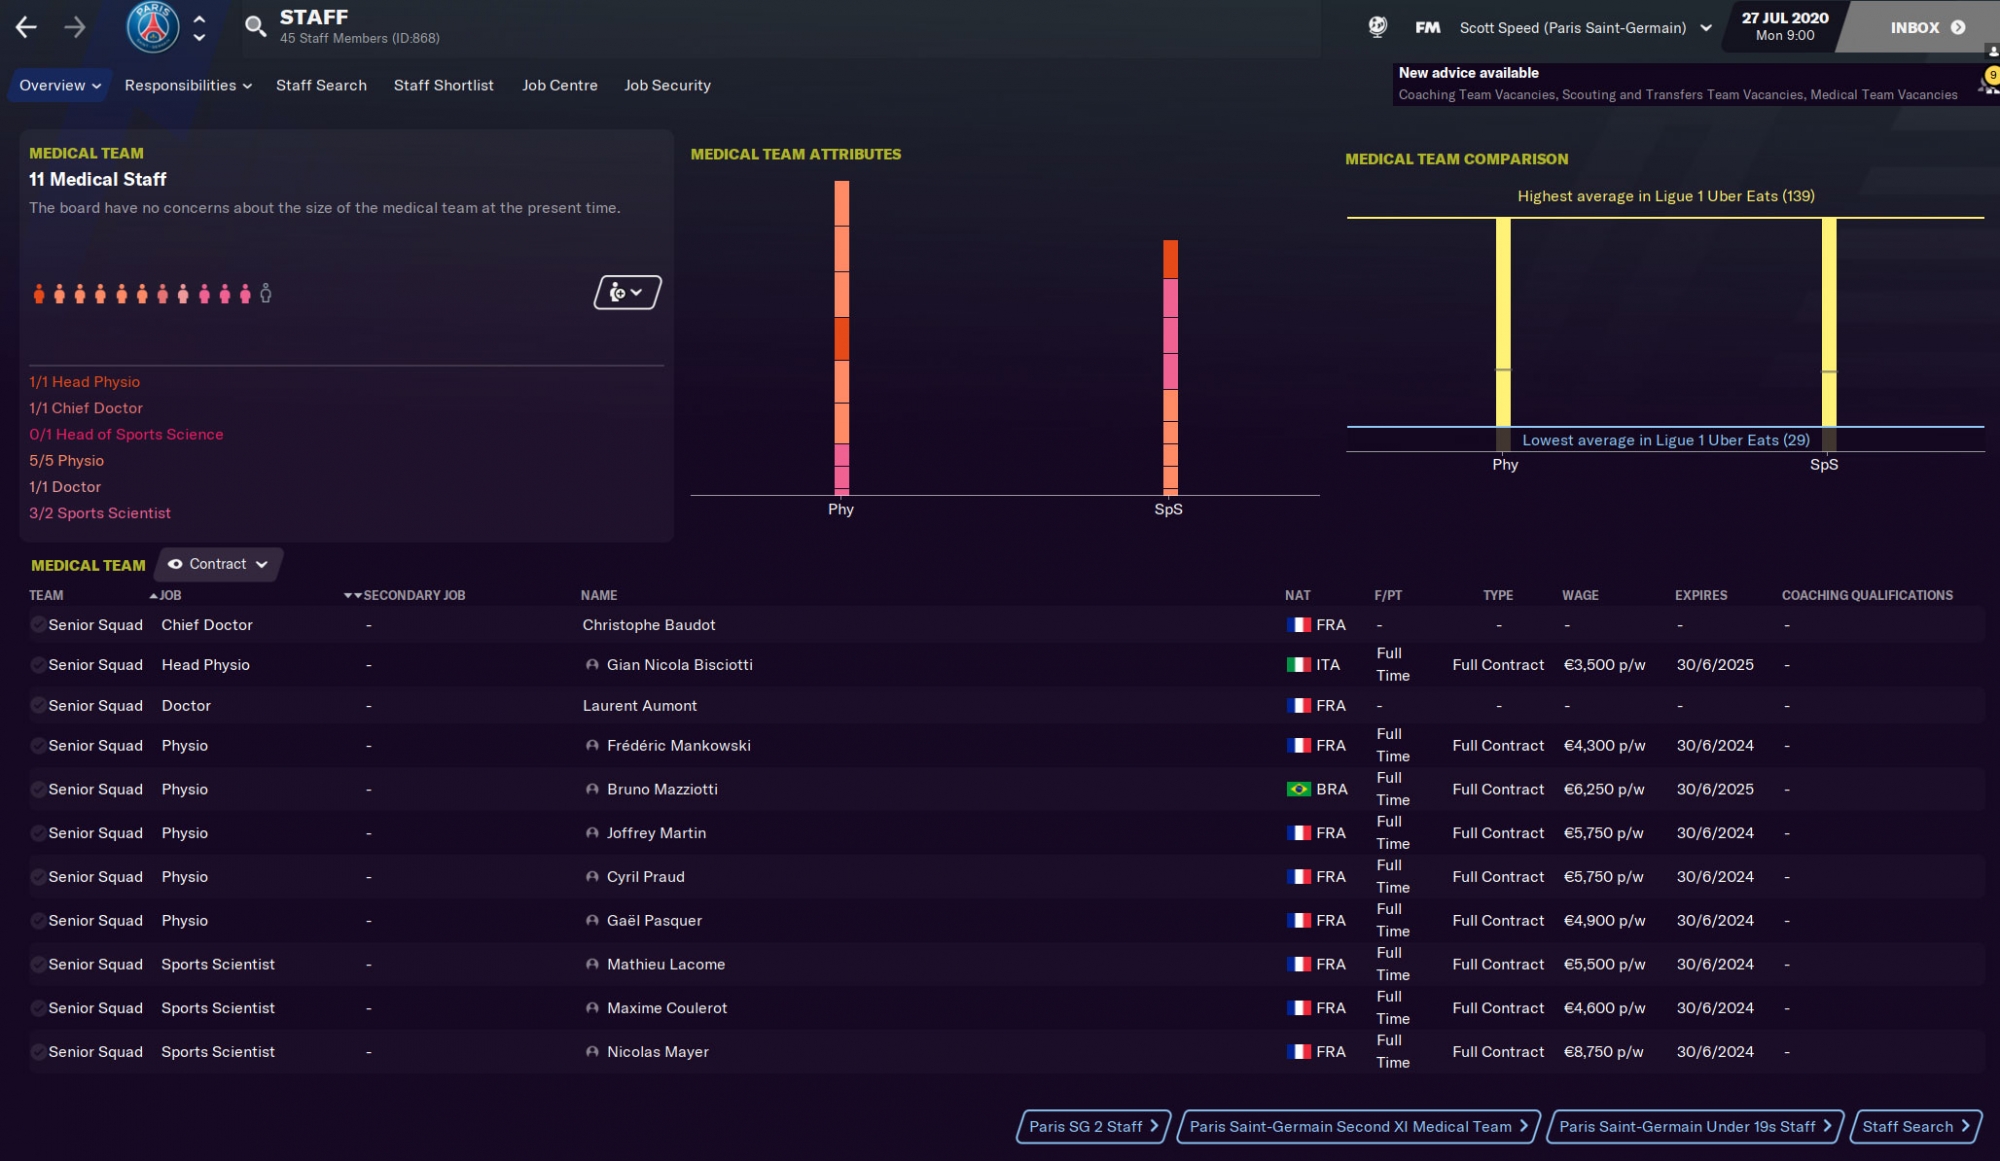Click the Phy attributes bar

842,338
